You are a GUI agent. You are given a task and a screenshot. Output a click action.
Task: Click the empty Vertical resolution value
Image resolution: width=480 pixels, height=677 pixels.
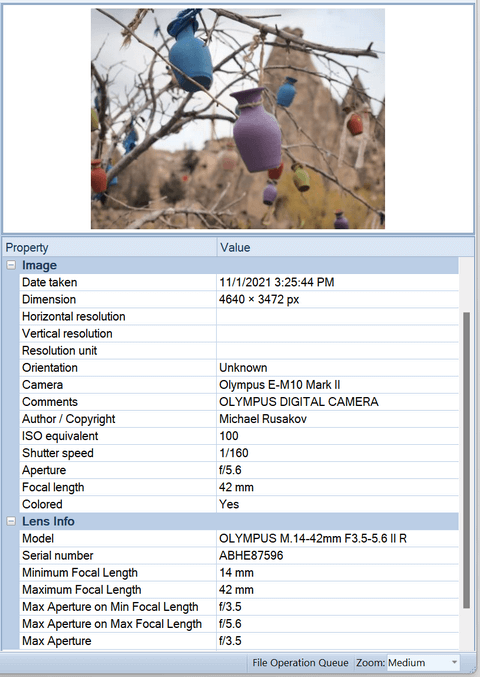338,333
